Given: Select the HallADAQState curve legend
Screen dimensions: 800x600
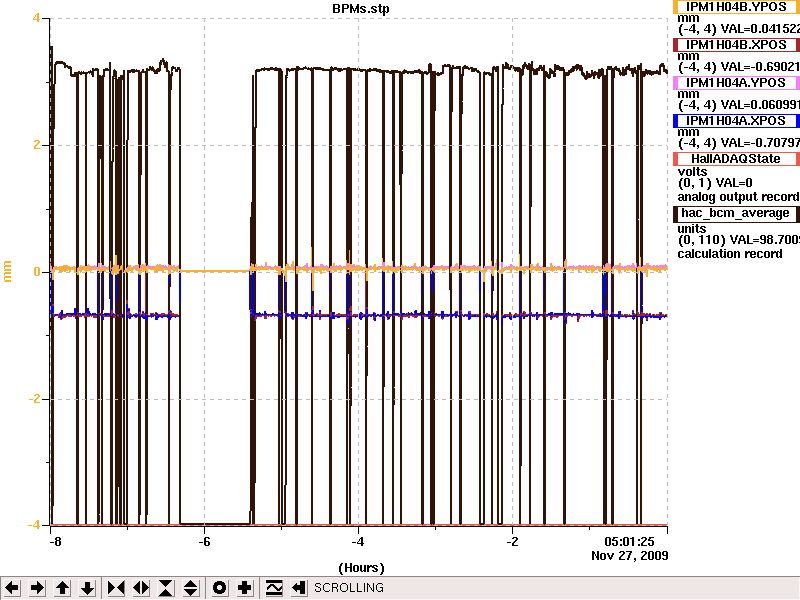Looking at the screenshot, I should coord(736,159).
